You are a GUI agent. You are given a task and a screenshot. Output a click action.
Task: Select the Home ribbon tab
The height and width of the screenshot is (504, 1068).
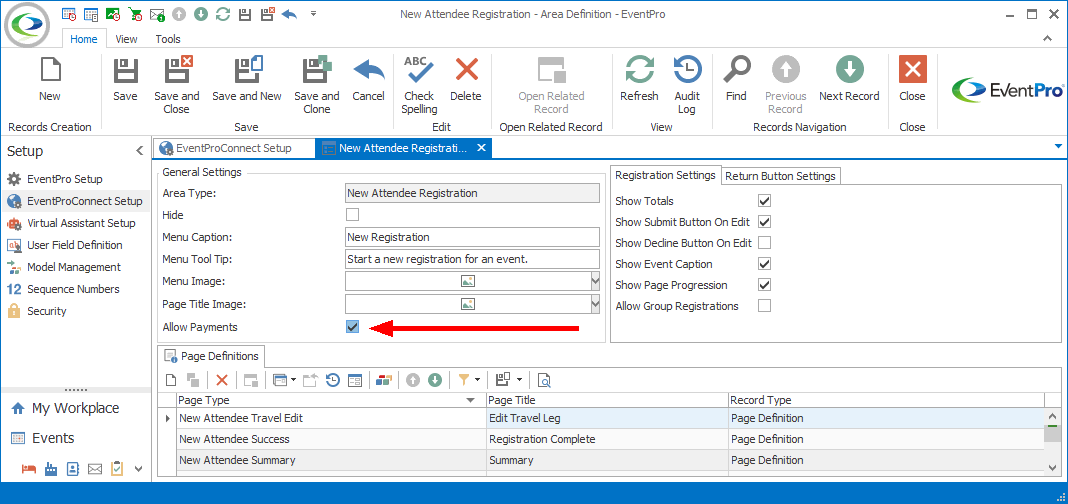84,40
